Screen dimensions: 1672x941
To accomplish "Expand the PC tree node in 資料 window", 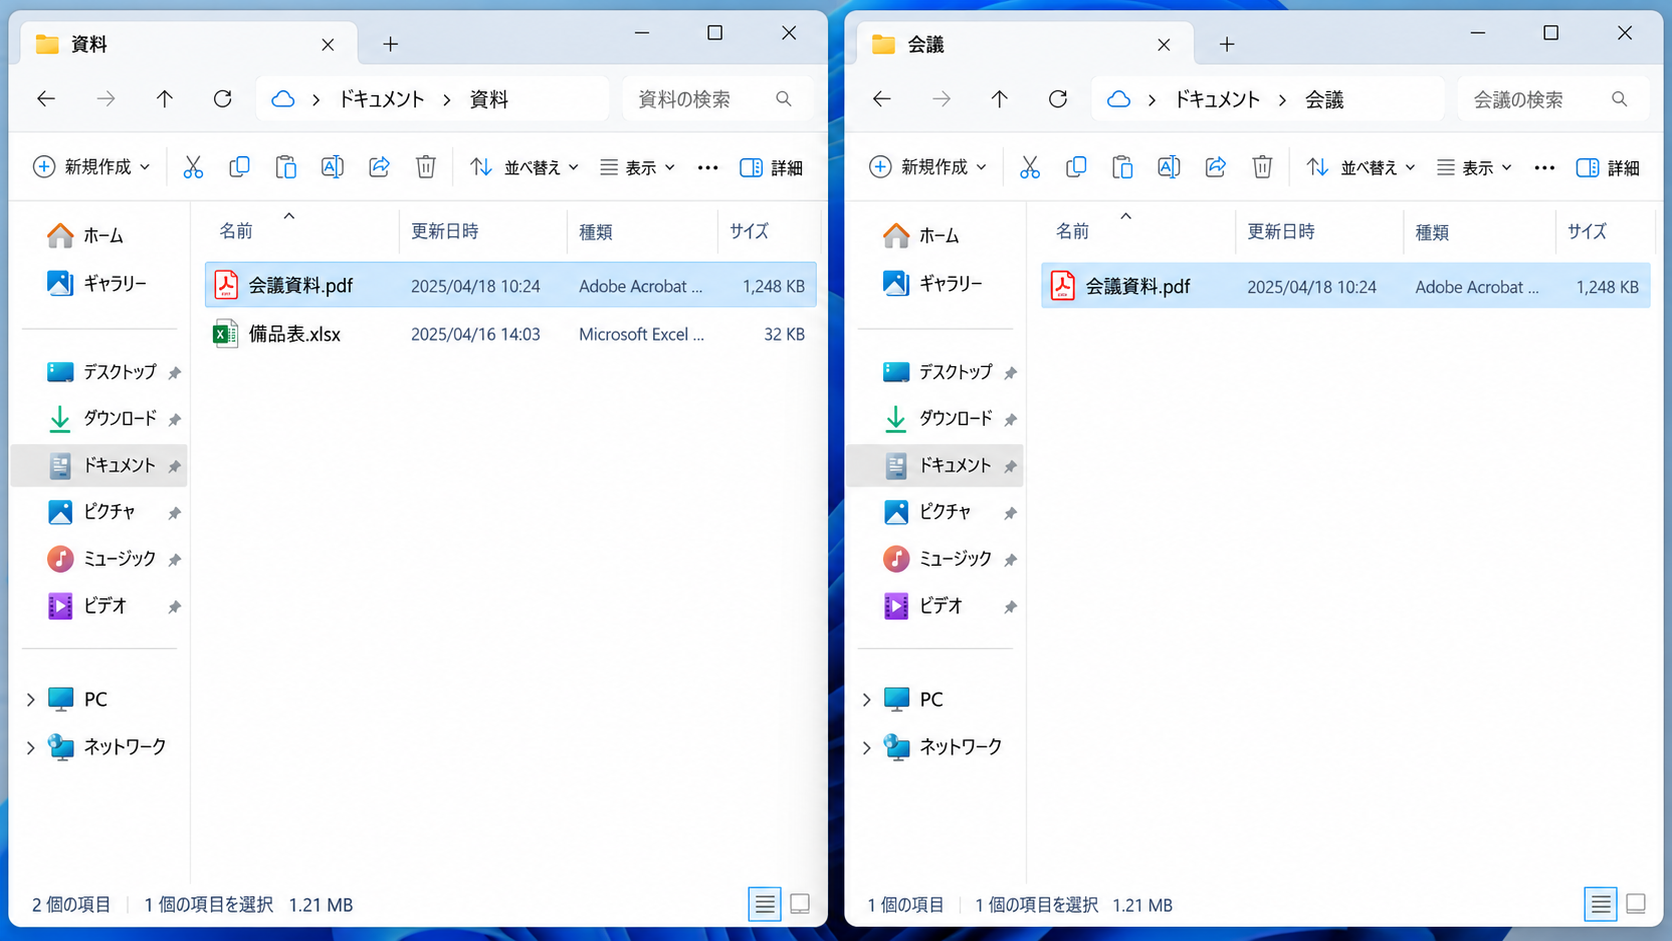I will point(30,699).
